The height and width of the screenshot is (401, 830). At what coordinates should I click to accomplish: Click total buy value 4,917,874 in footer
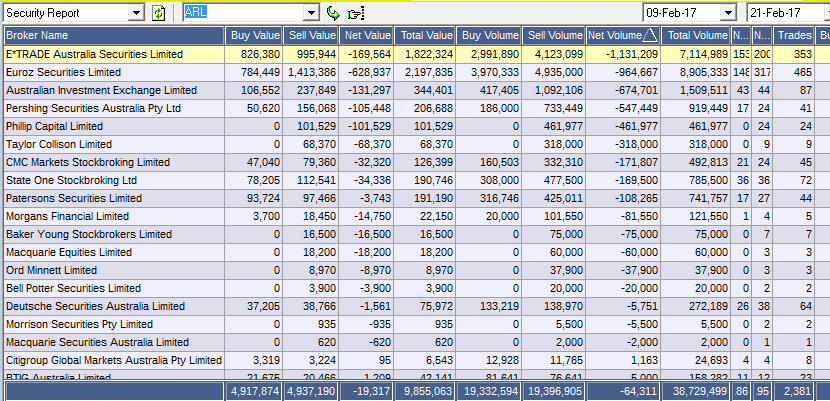point(254,392)
